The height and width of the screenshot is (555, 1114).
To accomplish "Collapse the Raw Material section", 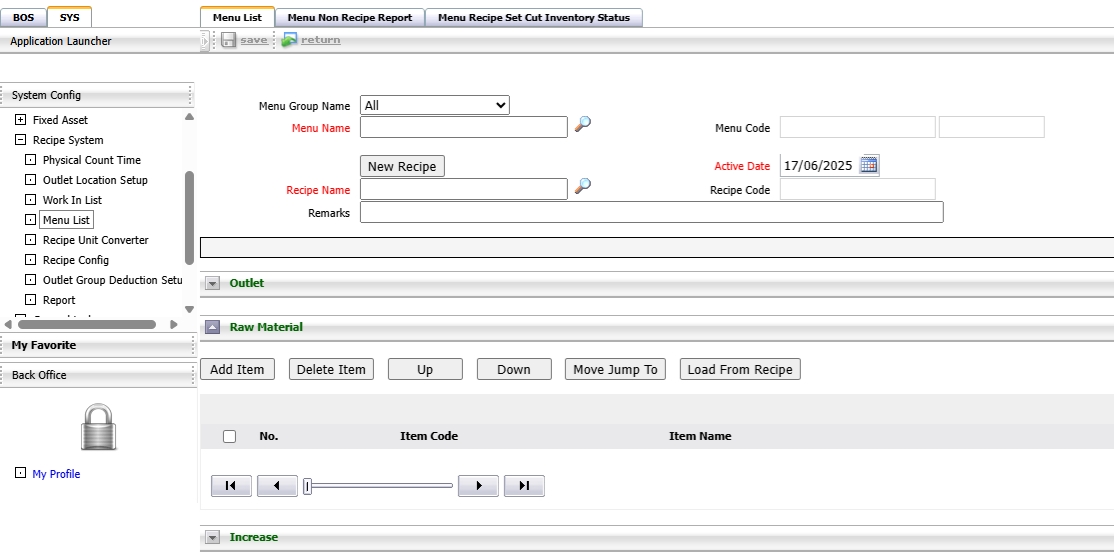I will pos(212,327).
